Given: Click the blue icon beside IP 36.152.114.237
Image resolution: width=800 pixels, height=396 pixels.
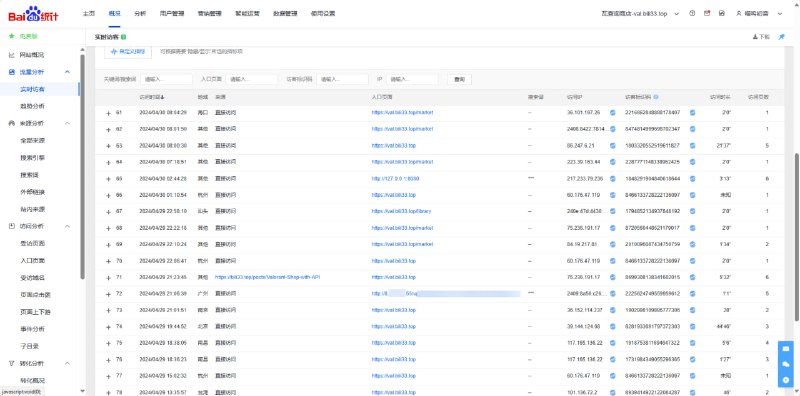Looking at the screenshot, I should 613,310.
